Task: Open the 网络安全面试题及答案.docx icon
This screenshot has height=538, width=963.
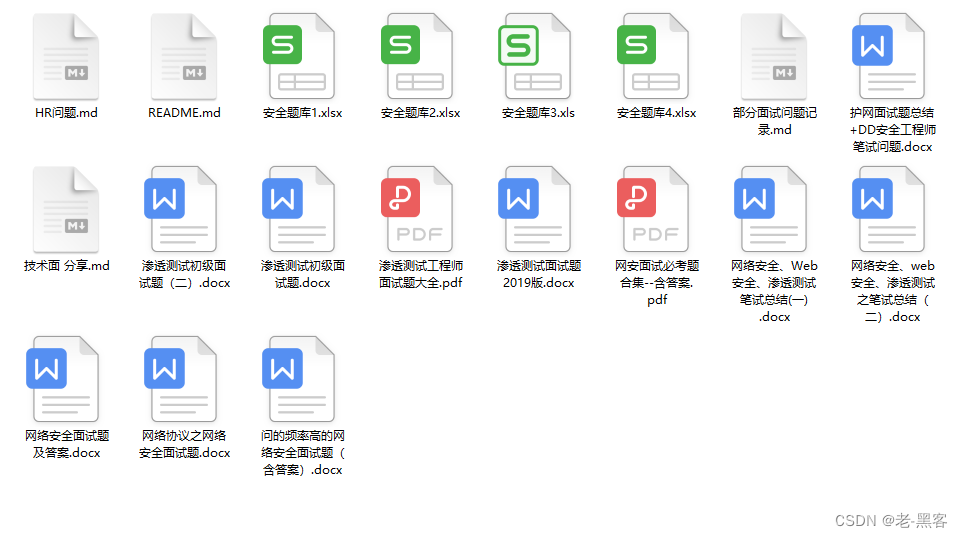Action: click(x=63, y=380)
